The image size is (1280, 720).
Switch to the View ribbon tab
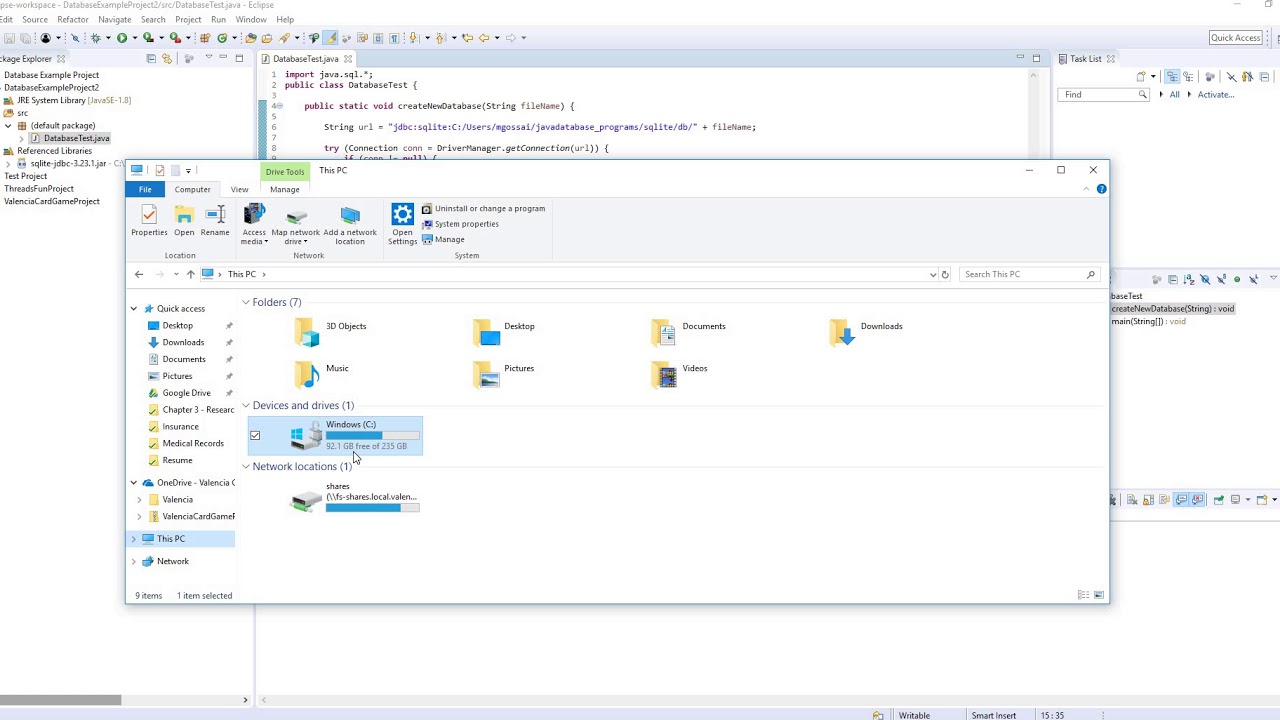coord(239,189)
